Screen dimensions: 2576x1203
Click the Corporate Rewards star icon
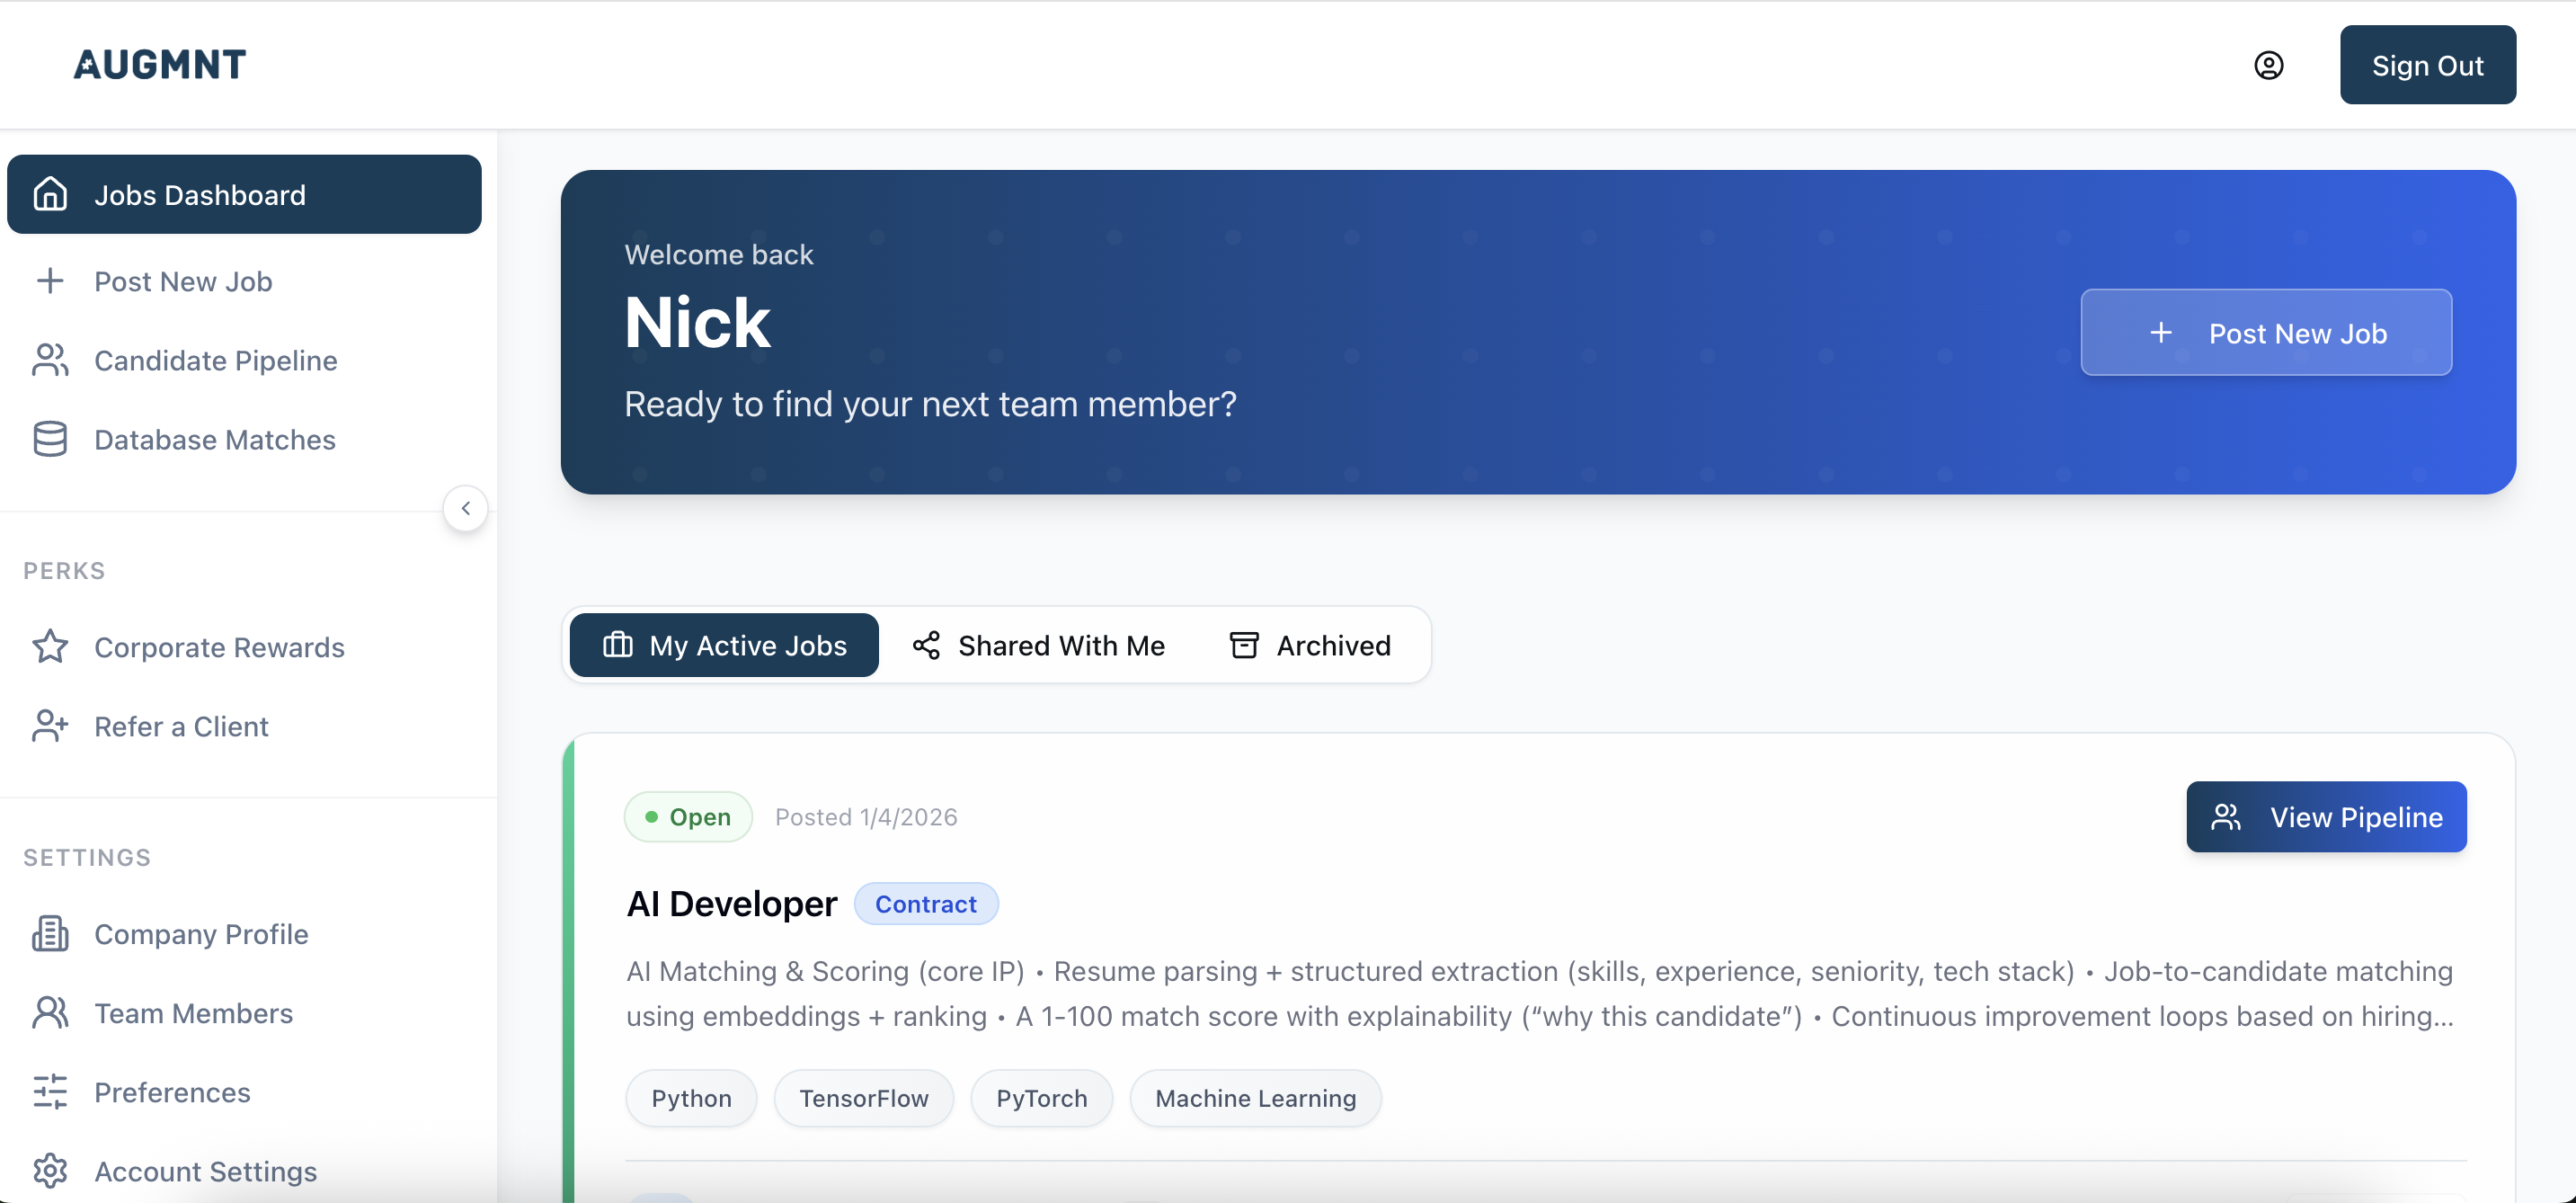pos(50,647)
